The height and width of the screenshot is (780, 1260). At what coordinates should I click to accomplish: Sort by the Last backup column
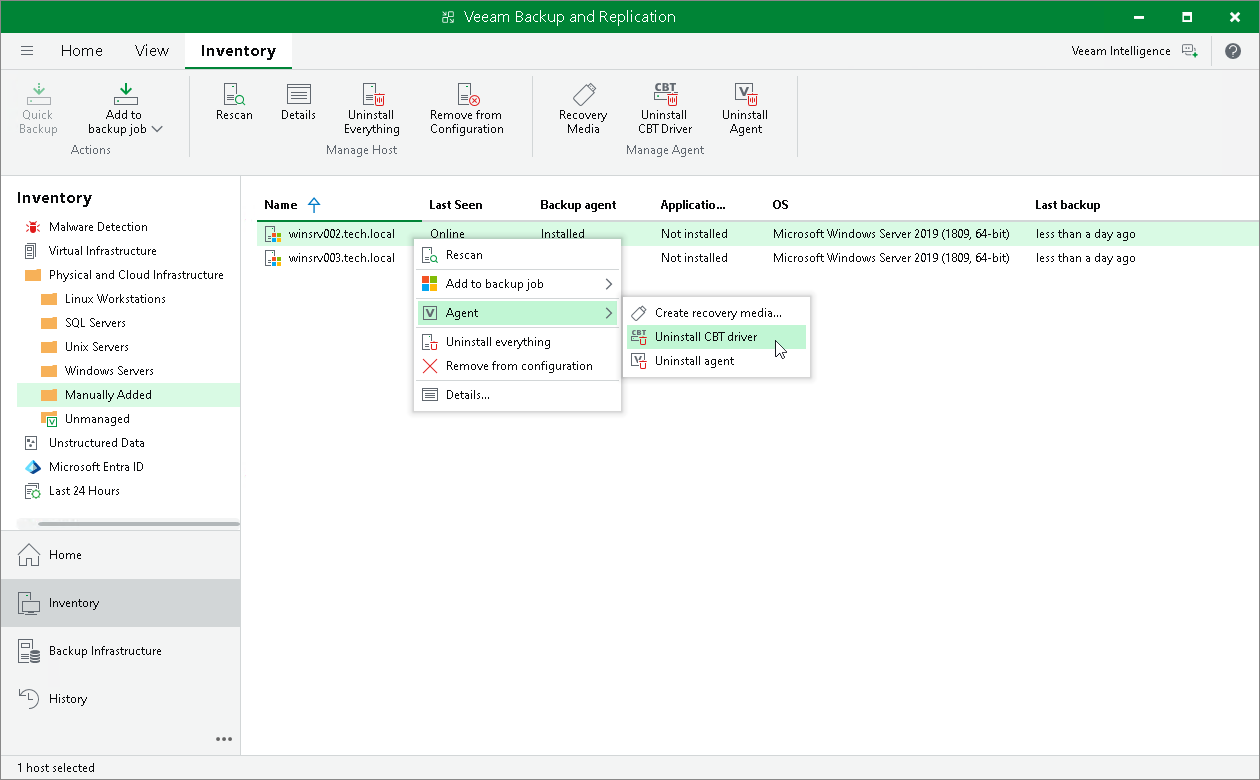(1068, 205)
